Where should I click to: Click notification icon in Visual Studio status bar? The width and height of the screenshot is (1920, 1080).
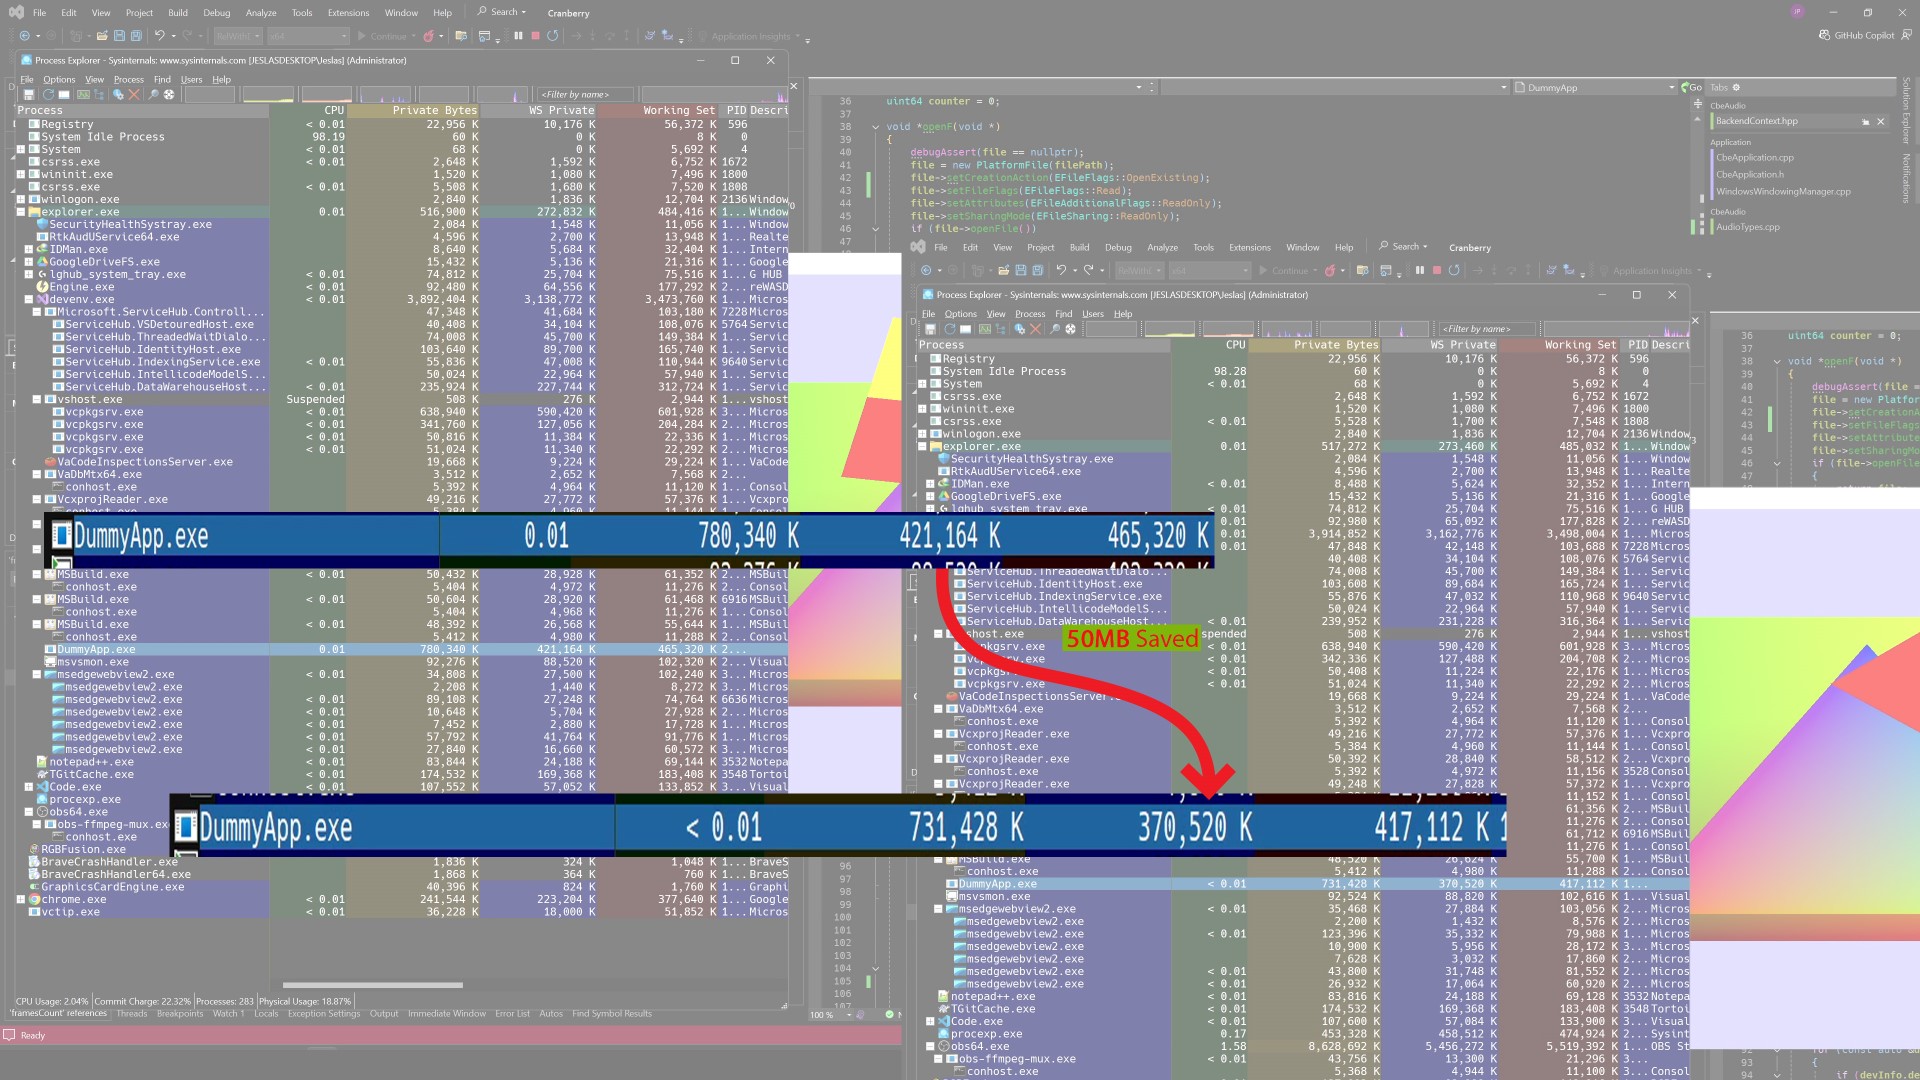pos(9,1035)
